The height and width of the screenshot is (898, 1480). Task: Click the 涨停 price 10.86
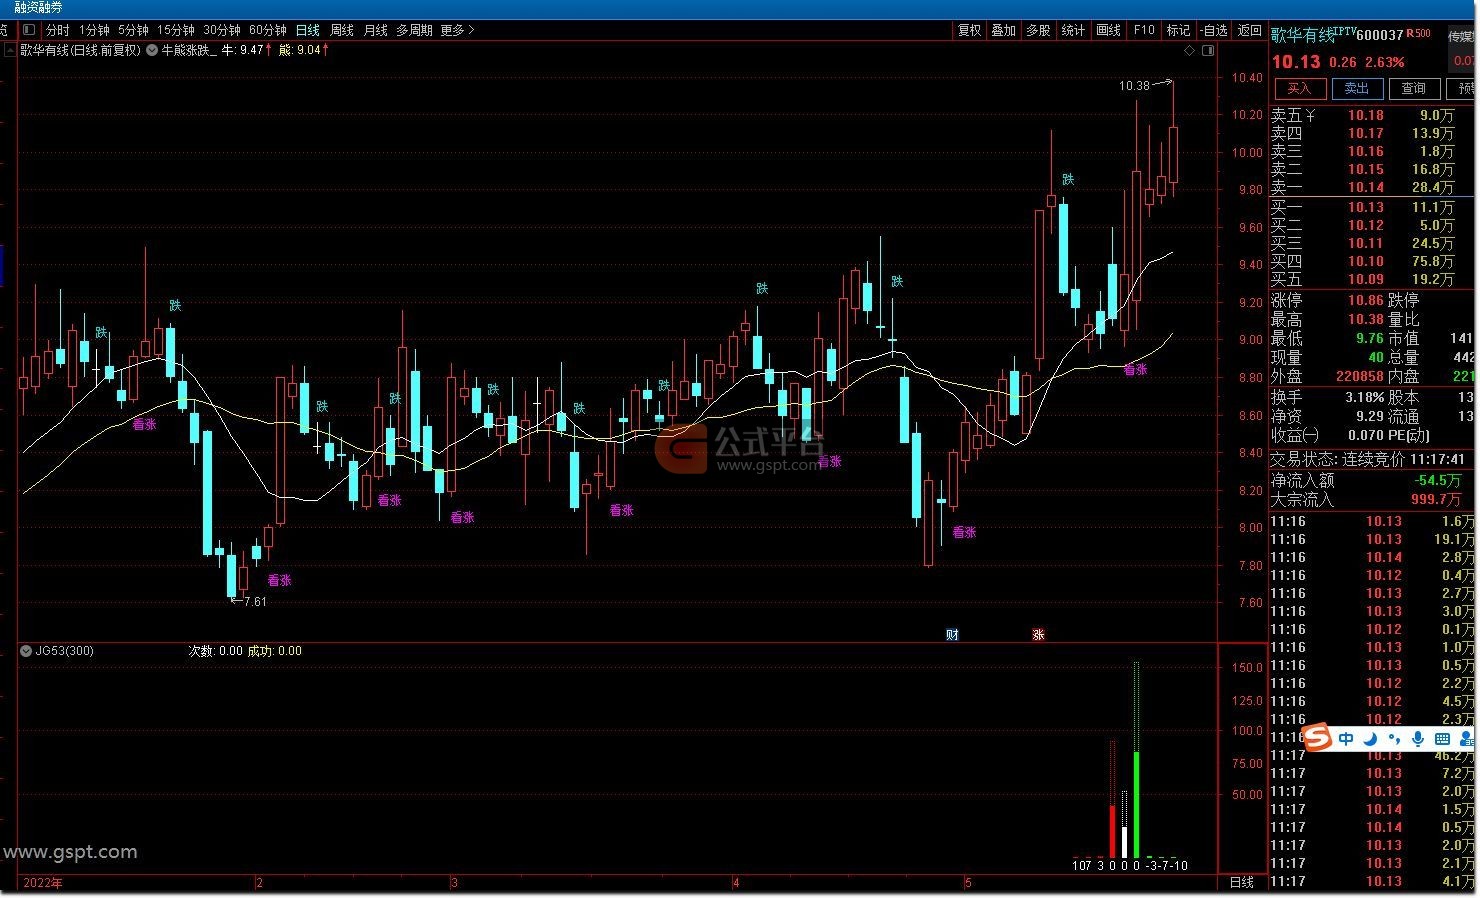click(1365, 300)
